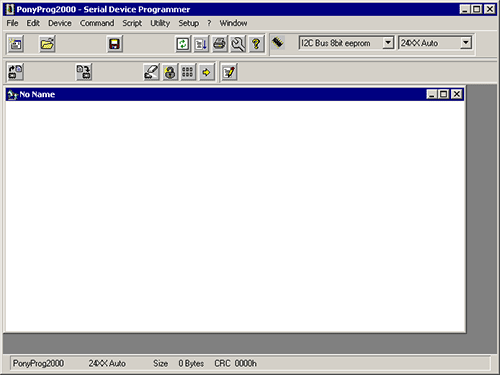This screenshot has height=375, width=500.
Task: Open the Device menu
Action: (x=60, y=23)
